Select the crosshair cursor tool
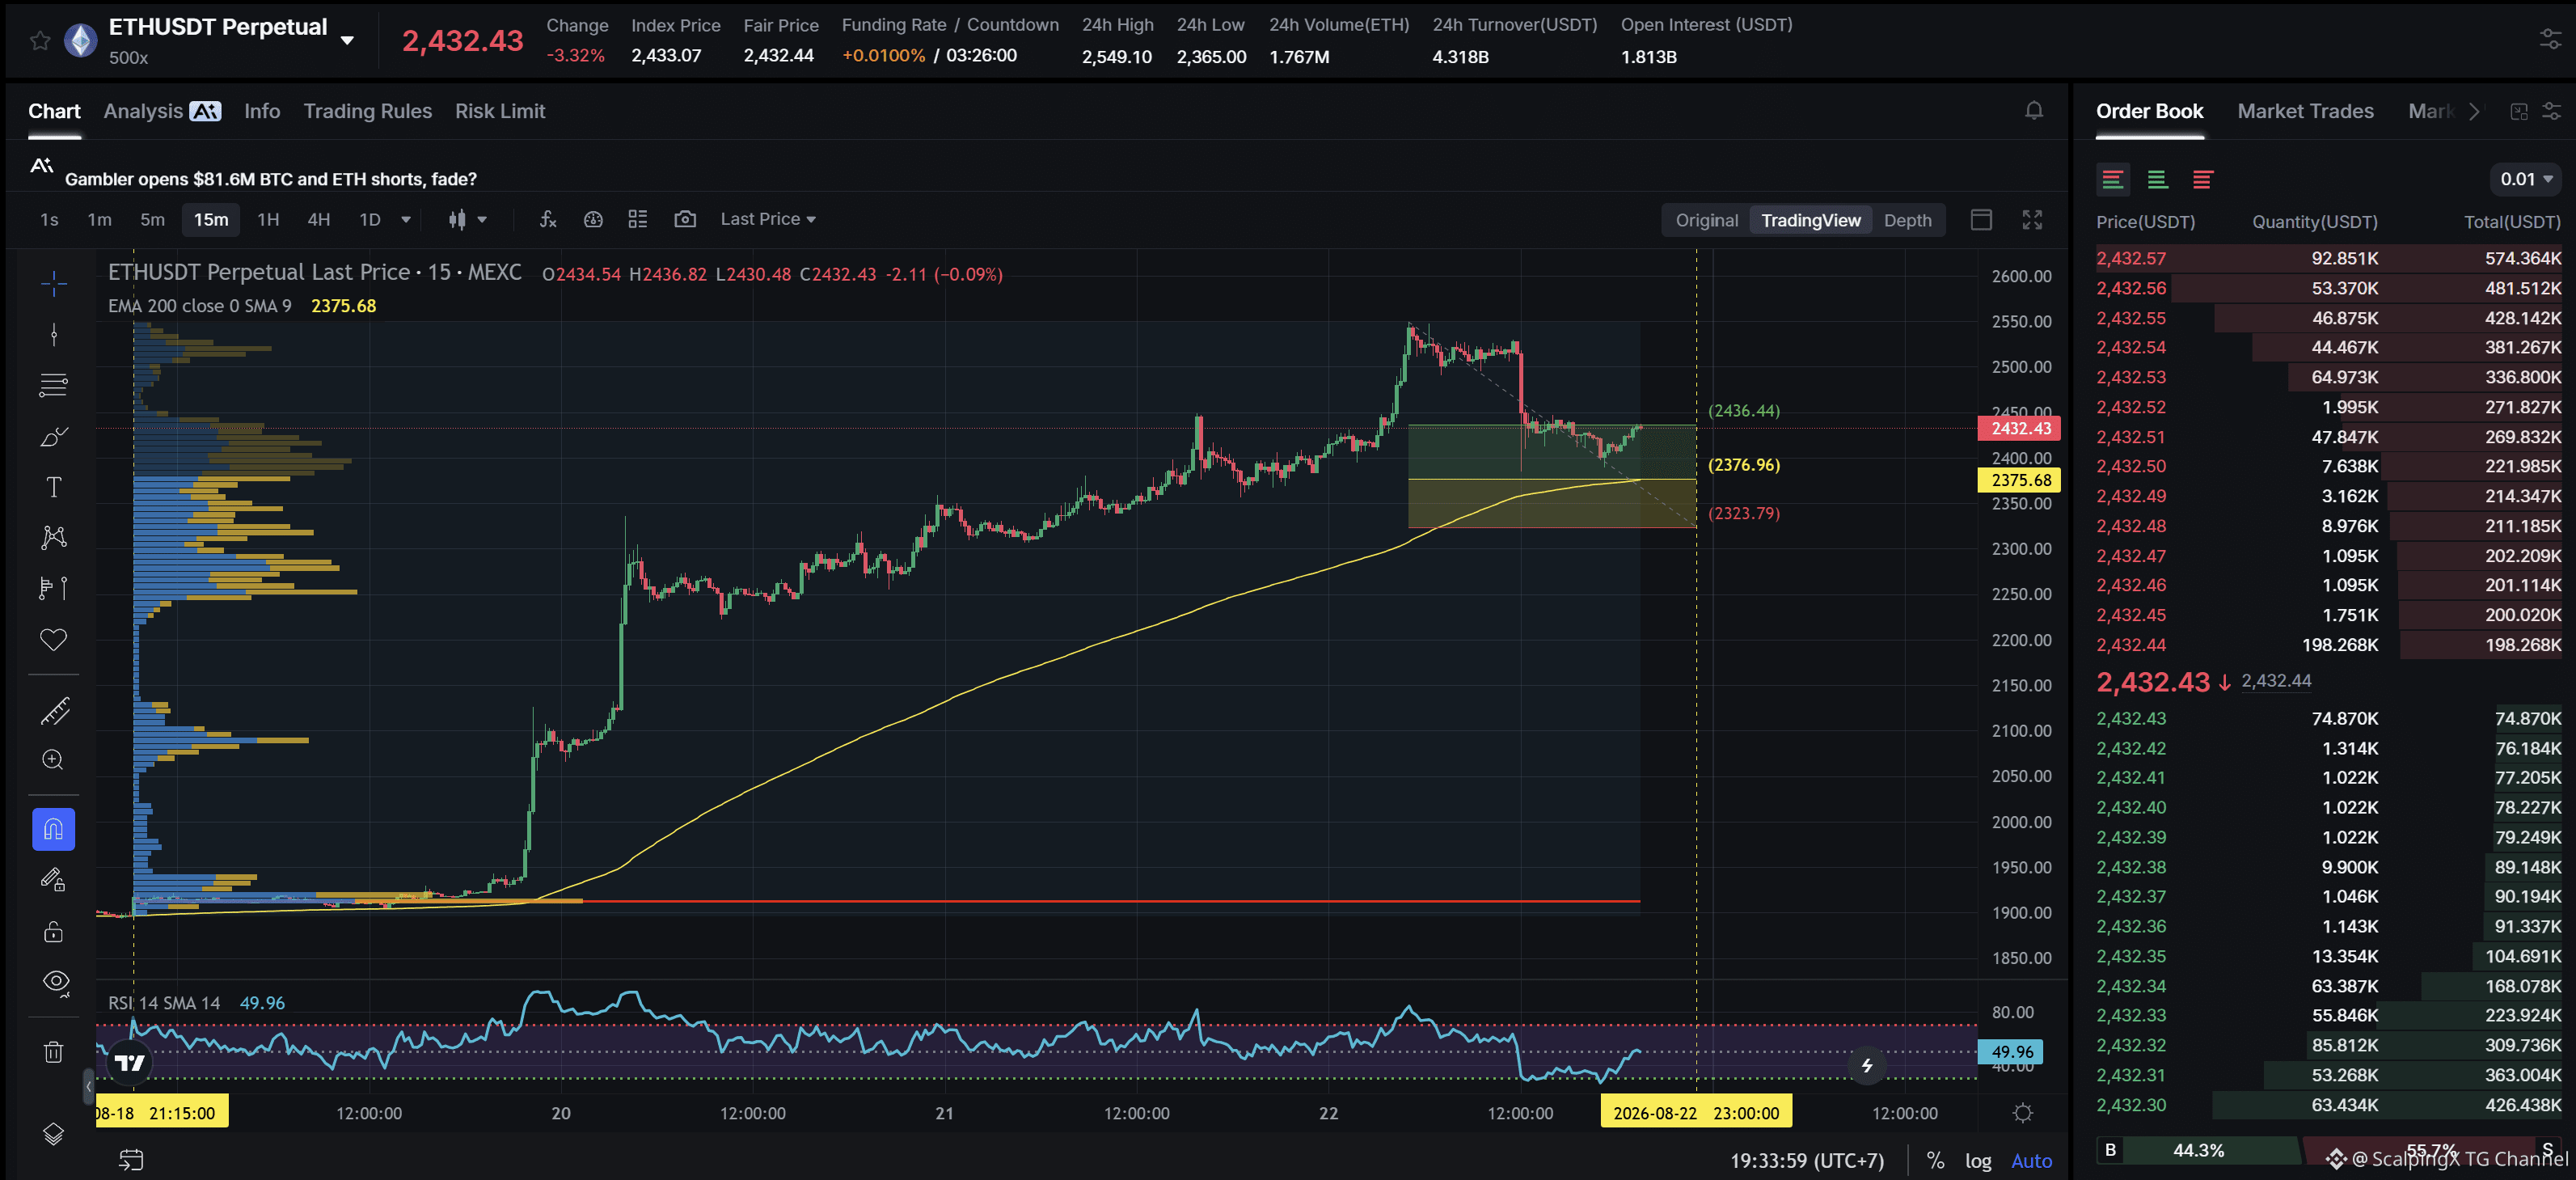 pos(54,284)
